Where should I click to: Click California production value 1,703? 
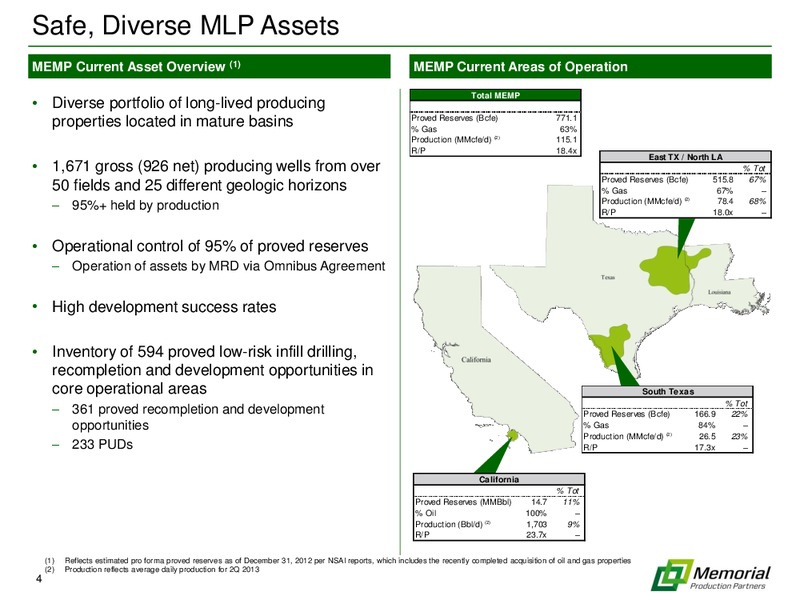point(536,524)
